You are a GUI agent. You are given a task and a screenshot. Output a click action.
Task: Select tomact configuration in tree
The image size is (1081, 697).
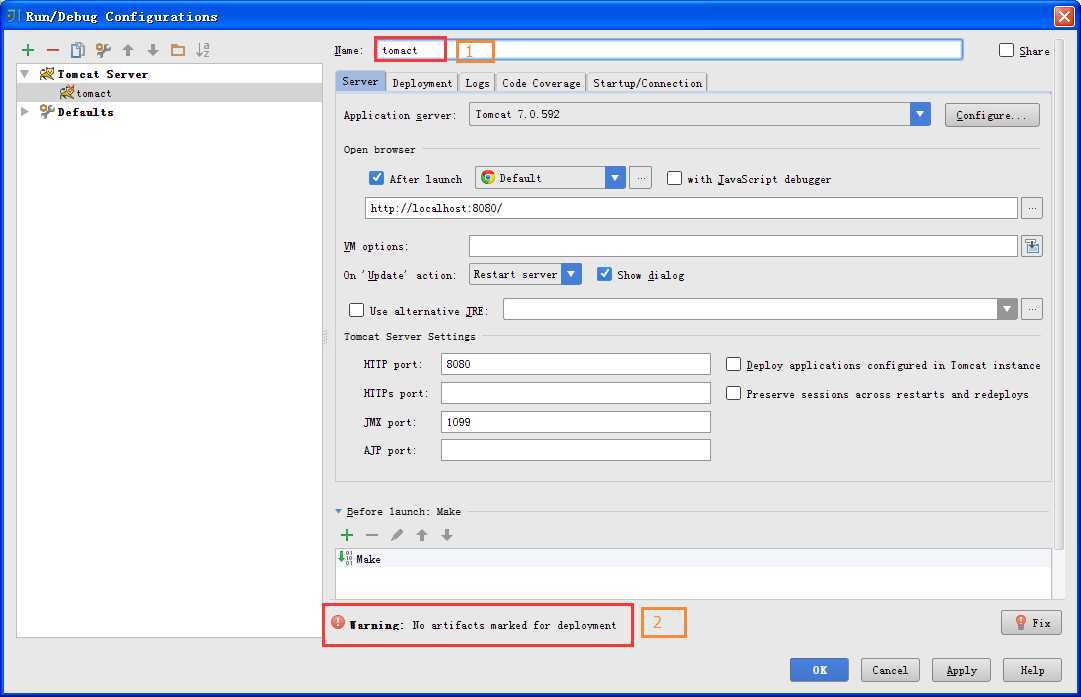point(170,92)
